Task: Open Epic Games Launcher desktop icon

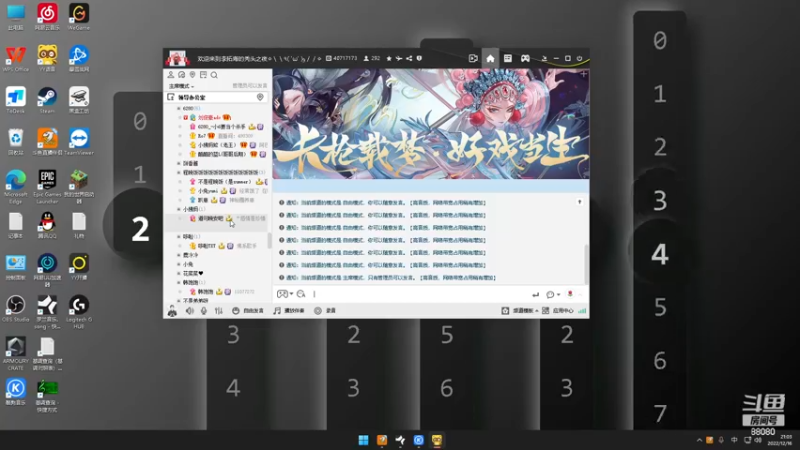Action: [47, 187]
